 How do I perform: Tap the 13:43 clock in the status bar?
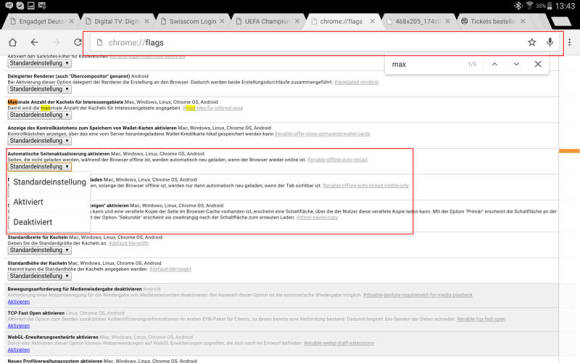tap(565, 6)
